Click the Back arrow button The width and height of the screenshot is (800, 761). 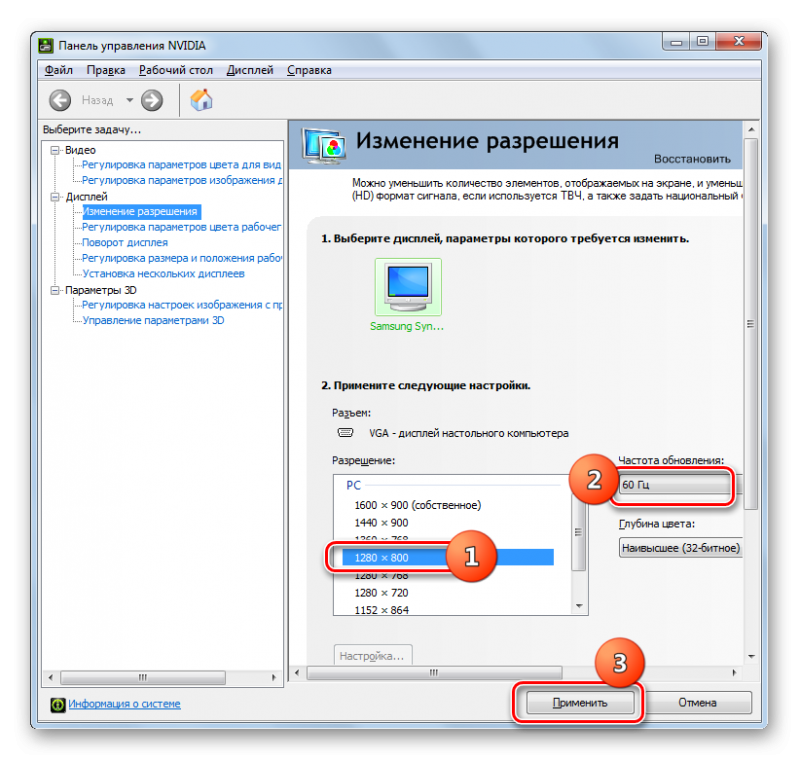point(60,100)
